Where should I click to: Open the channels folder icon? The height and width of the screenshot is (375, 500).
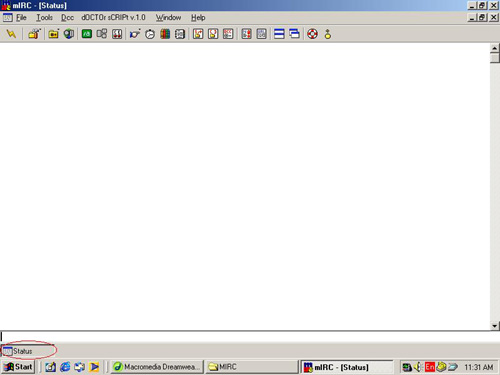pyautogui.click(x=53, y=34)
